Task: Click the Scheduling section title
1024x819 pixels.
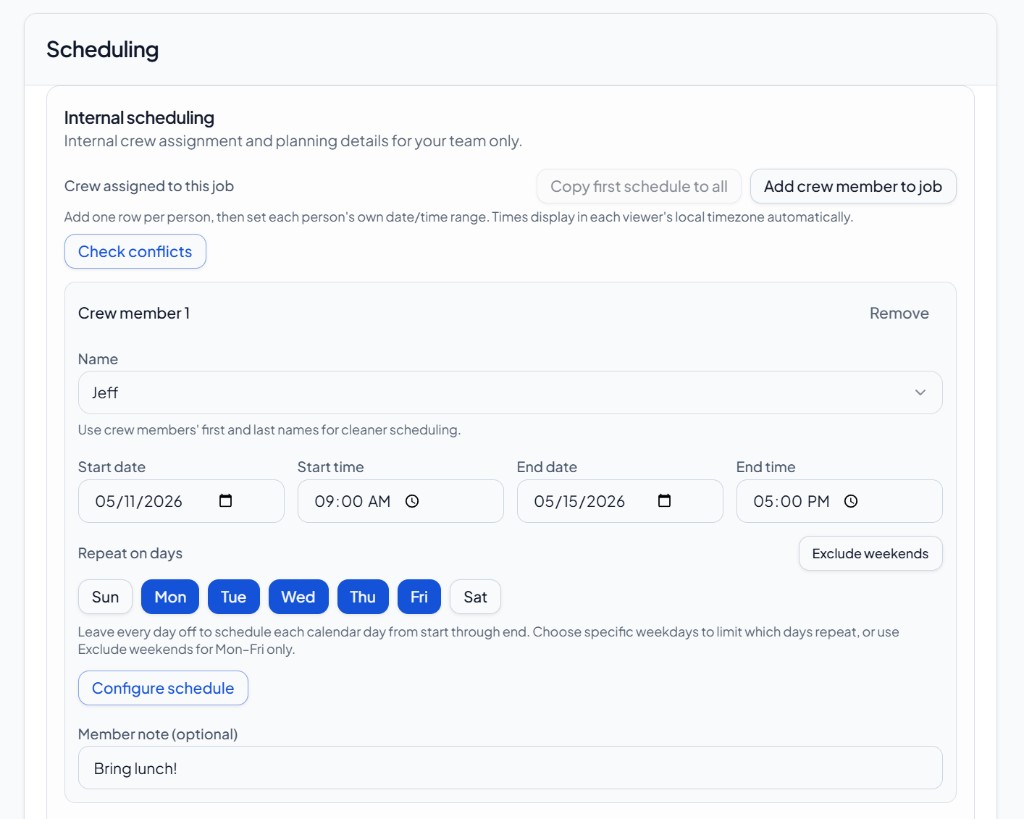Action: click(103, 50)
